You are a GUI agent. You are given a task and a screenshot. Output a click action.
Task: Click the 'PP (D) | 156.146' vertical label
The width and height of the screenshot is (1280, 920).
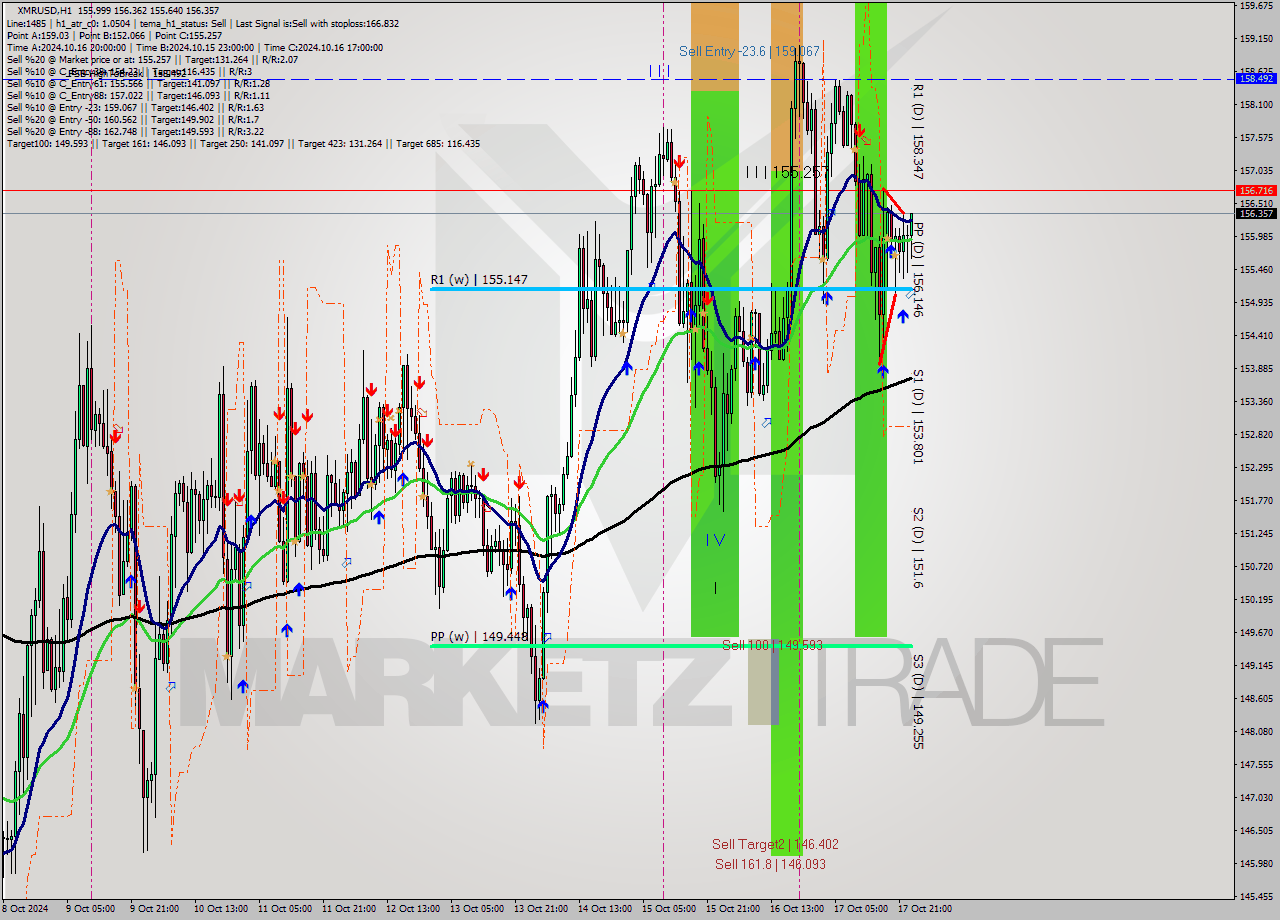[918, 269]
